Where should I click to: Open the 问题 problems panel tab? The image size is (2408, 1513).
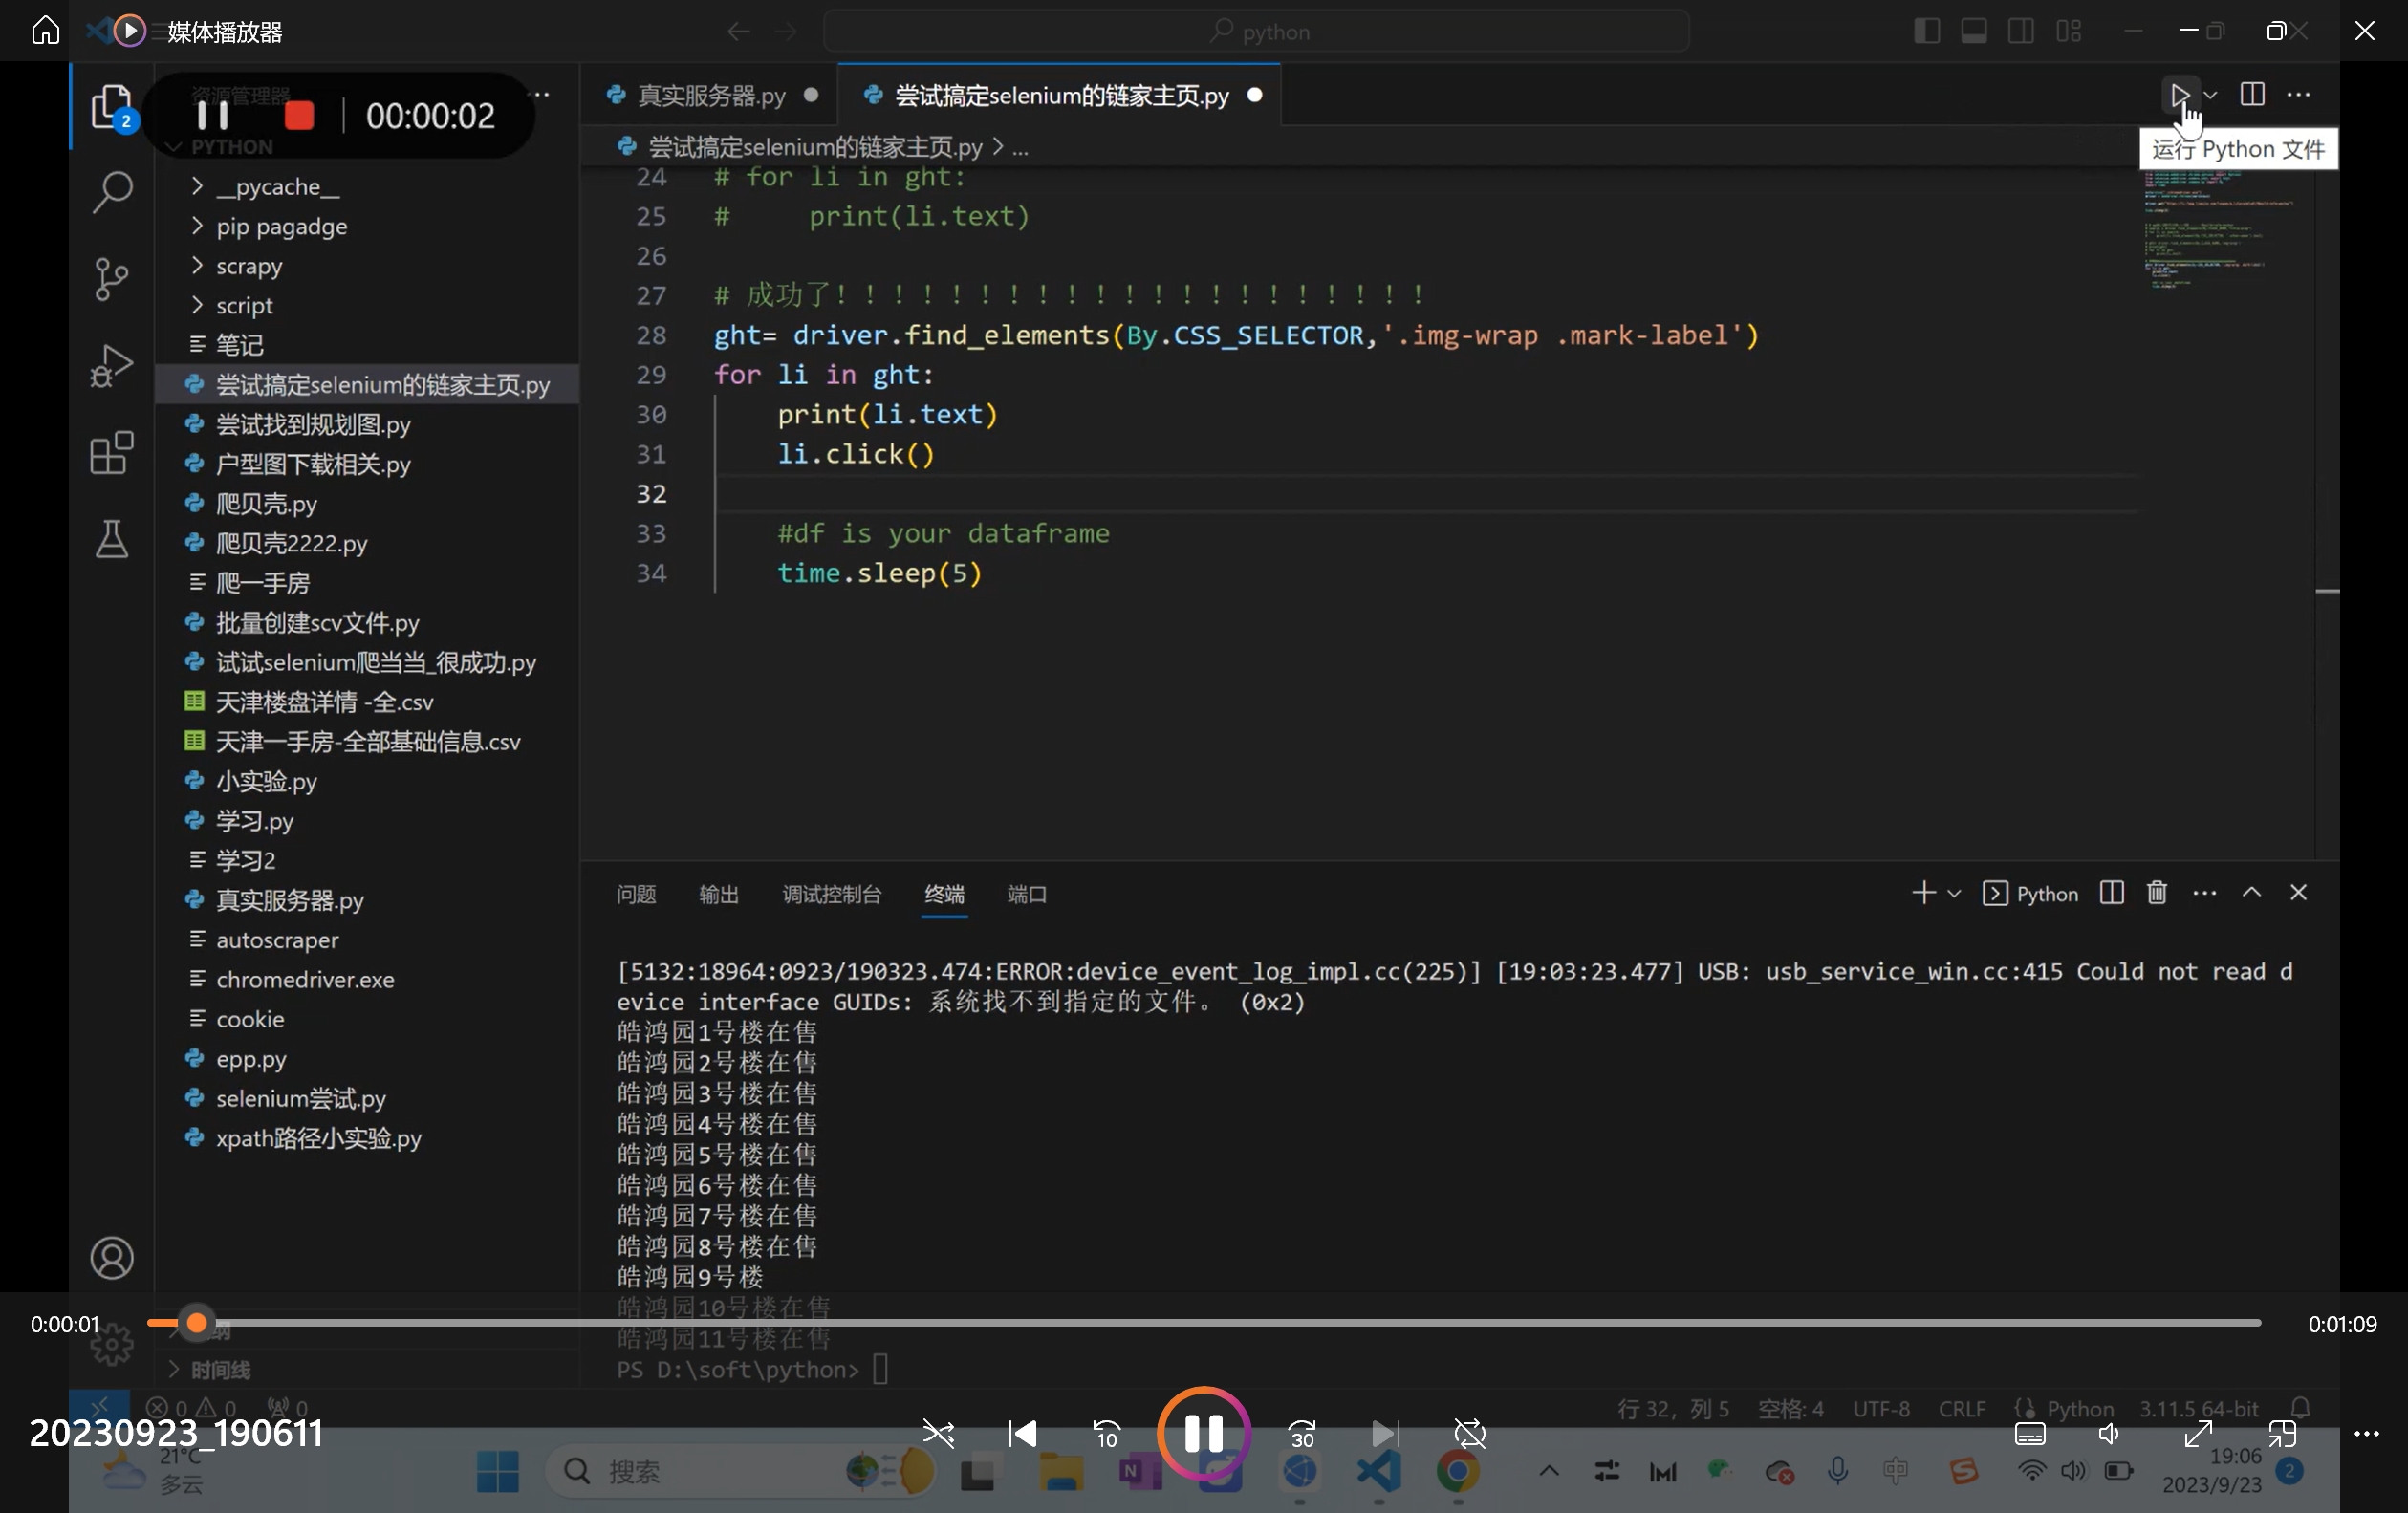click(636, 893)
